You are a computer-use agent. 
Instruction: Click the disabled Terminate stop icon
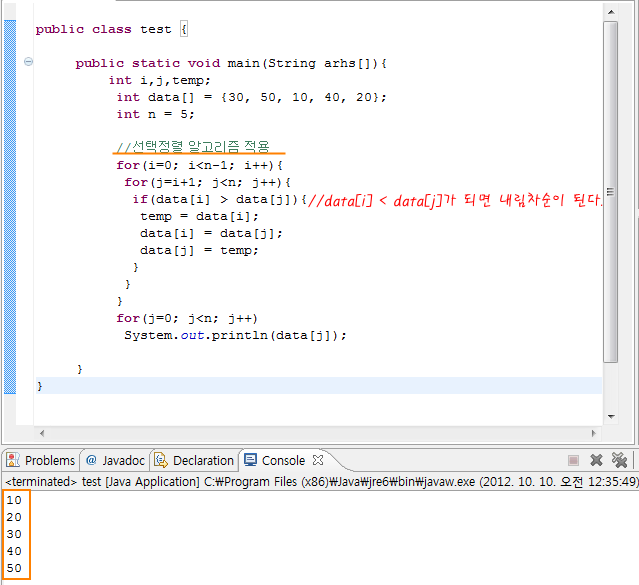[x=573, y=461]
